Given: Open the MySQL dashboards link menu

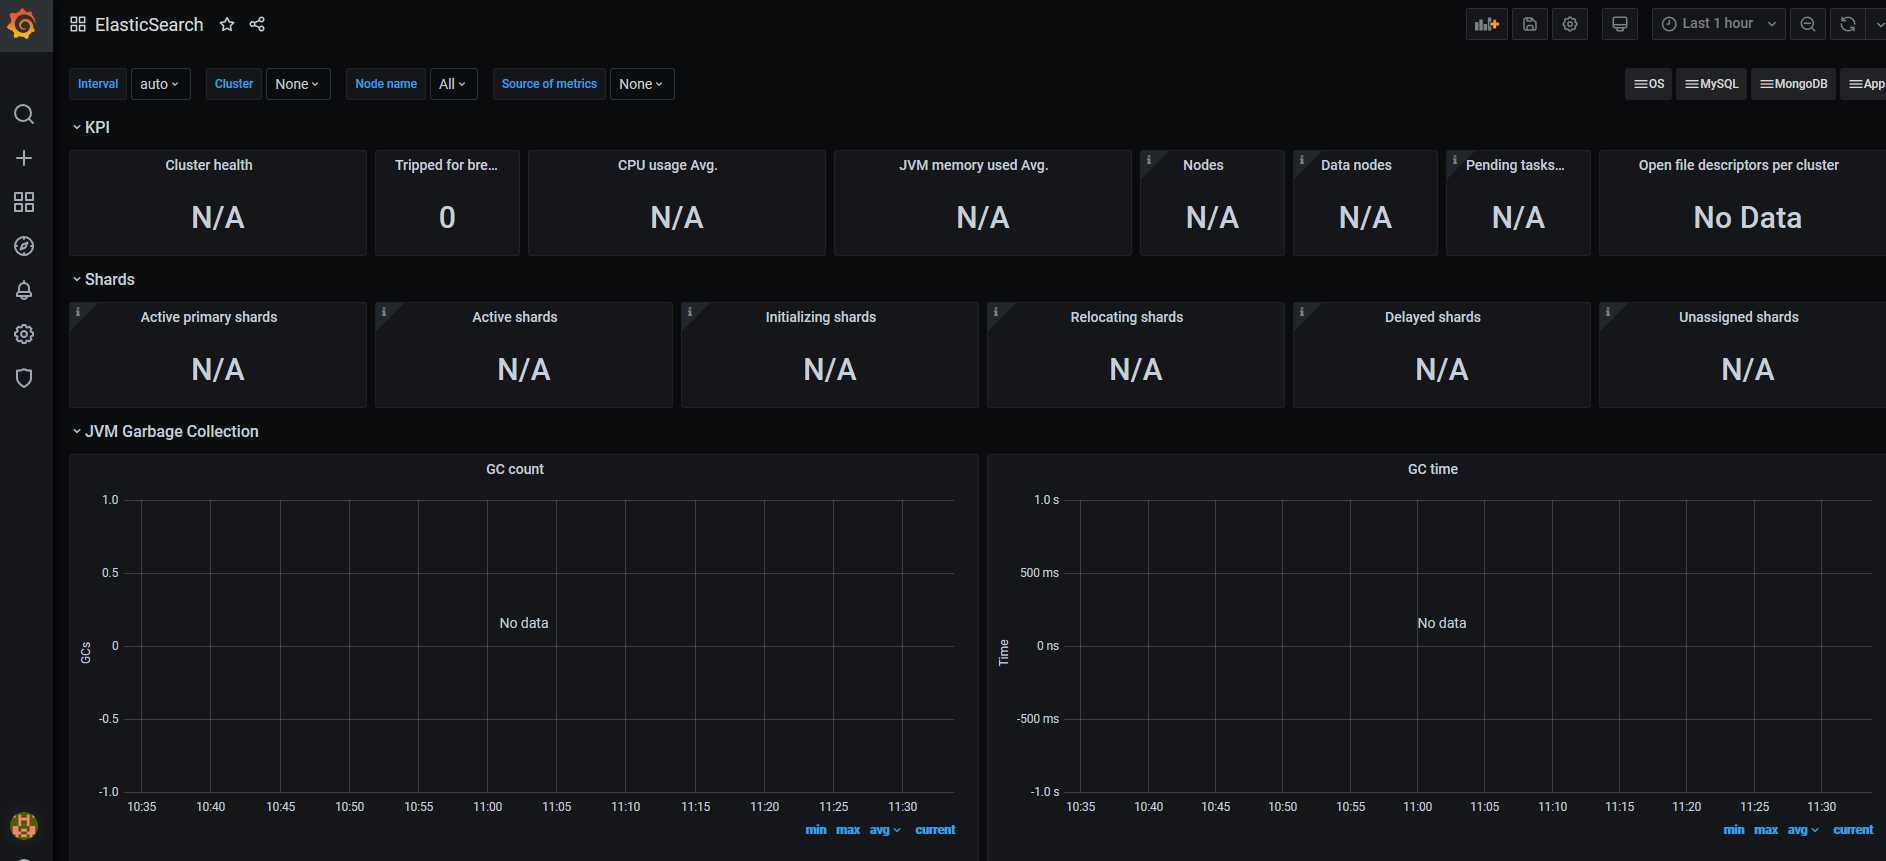Looking at the screenshot, I should (1711, 84).
